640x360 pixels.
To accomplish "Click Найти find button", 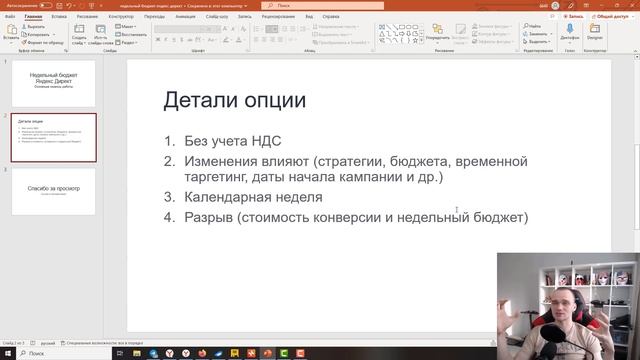I will tap(532, 26).
